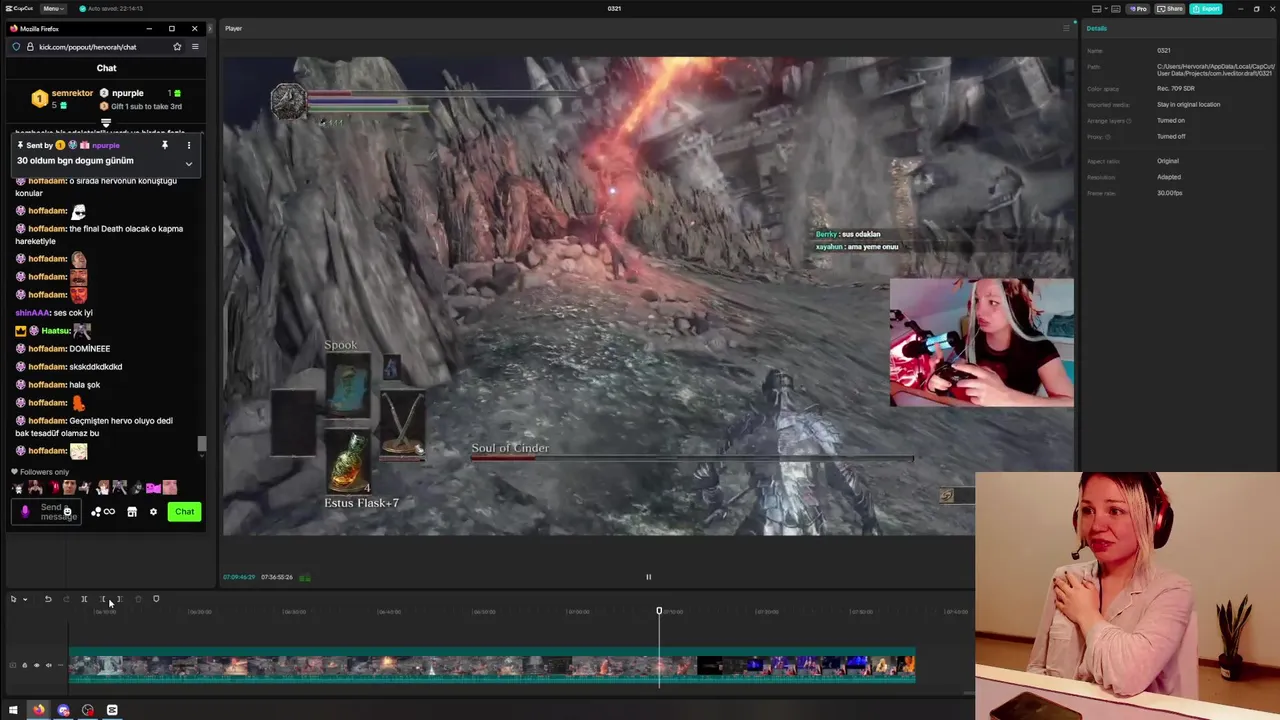Image resolution: width=1280 pixels, height=720 pixels.
Task: Click the marker shield icon in timeline toolbar
Action: pyautogui.click(x=156, y=599)
